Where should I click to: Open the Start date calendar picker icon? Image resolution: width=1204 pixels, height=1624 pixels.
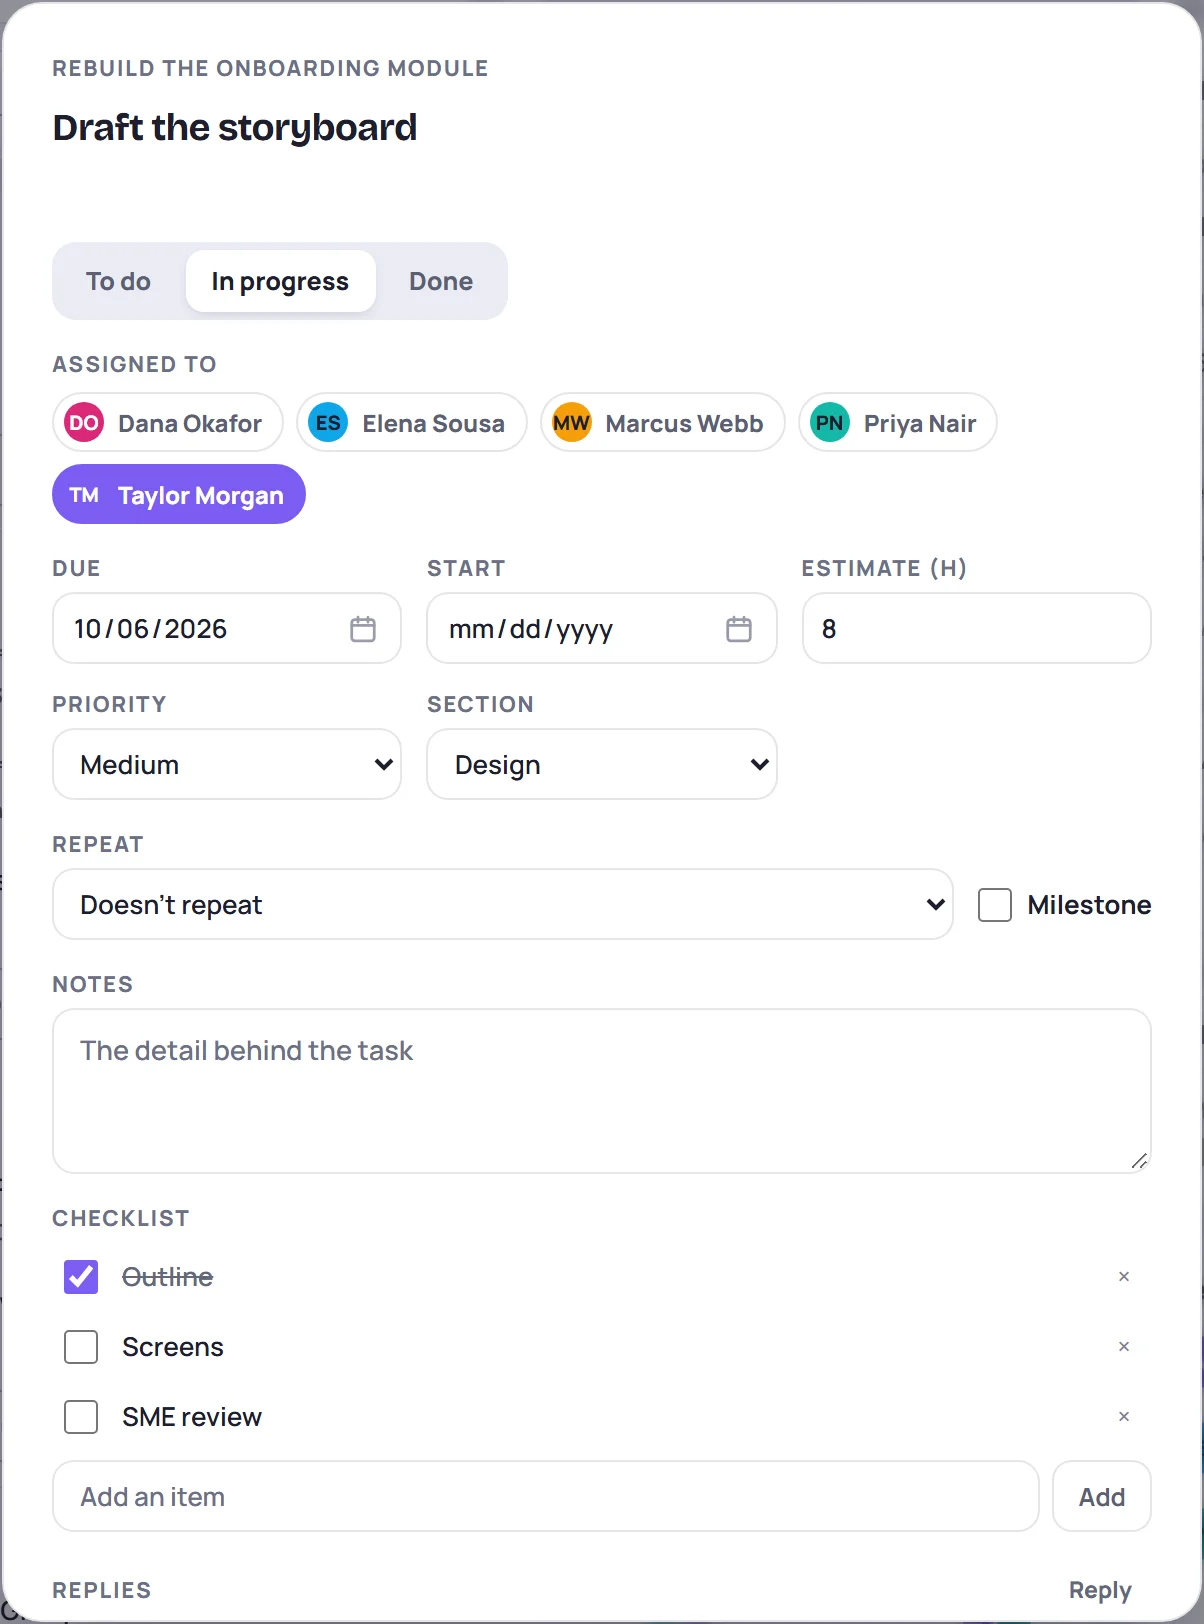(739, 629)
